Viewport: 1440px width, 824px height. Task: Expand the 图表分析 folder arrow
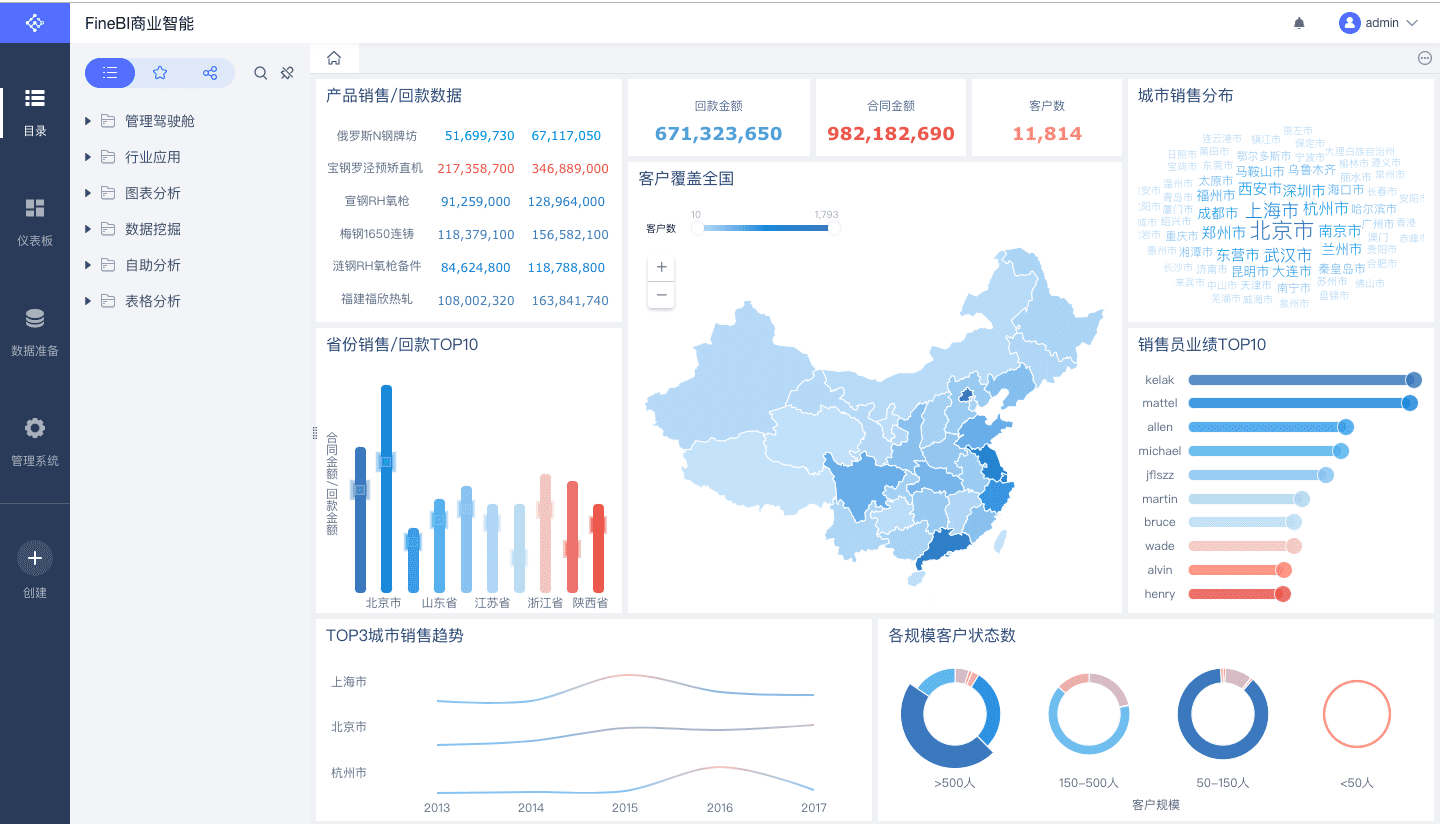coord(88,193)
